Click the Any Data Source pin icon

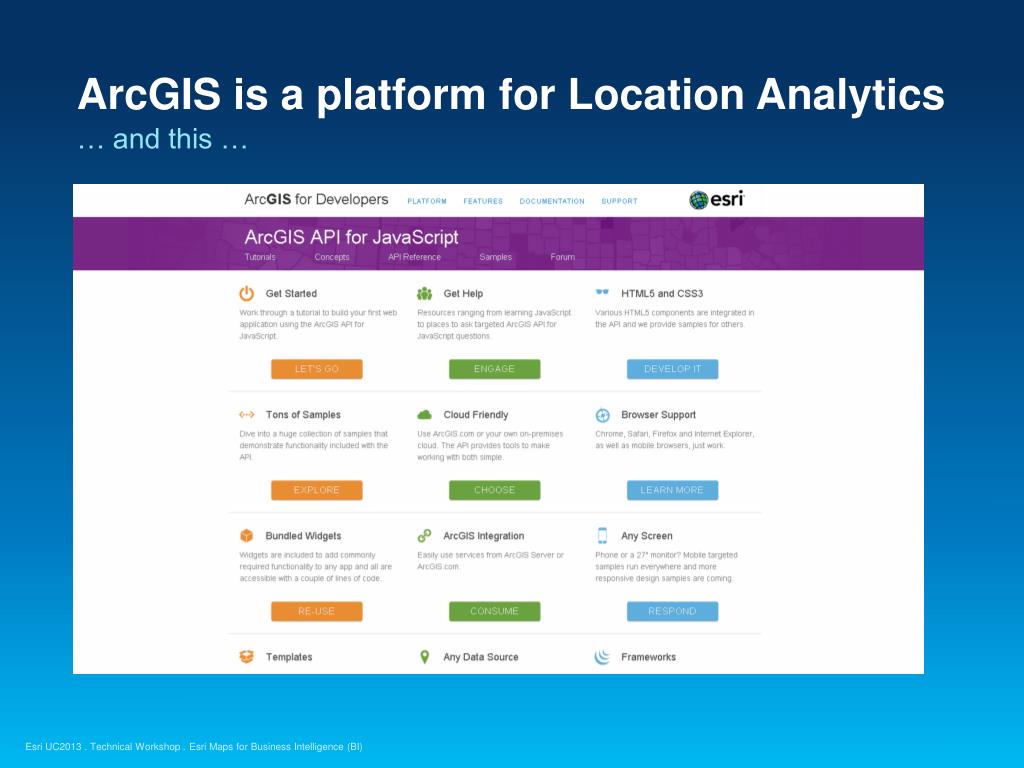[x=424, y=657]
